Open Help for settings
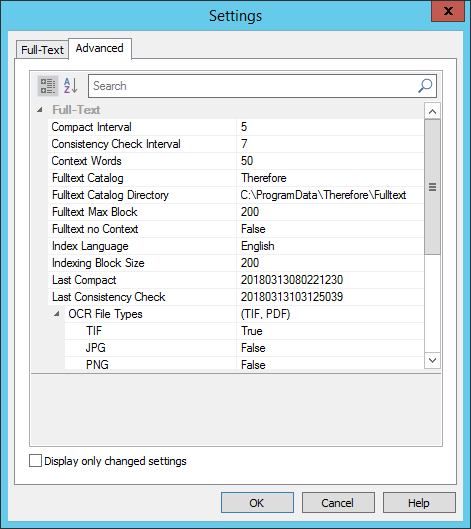The width and height of the screenshot is (471, 529). [x=419, y=503]
